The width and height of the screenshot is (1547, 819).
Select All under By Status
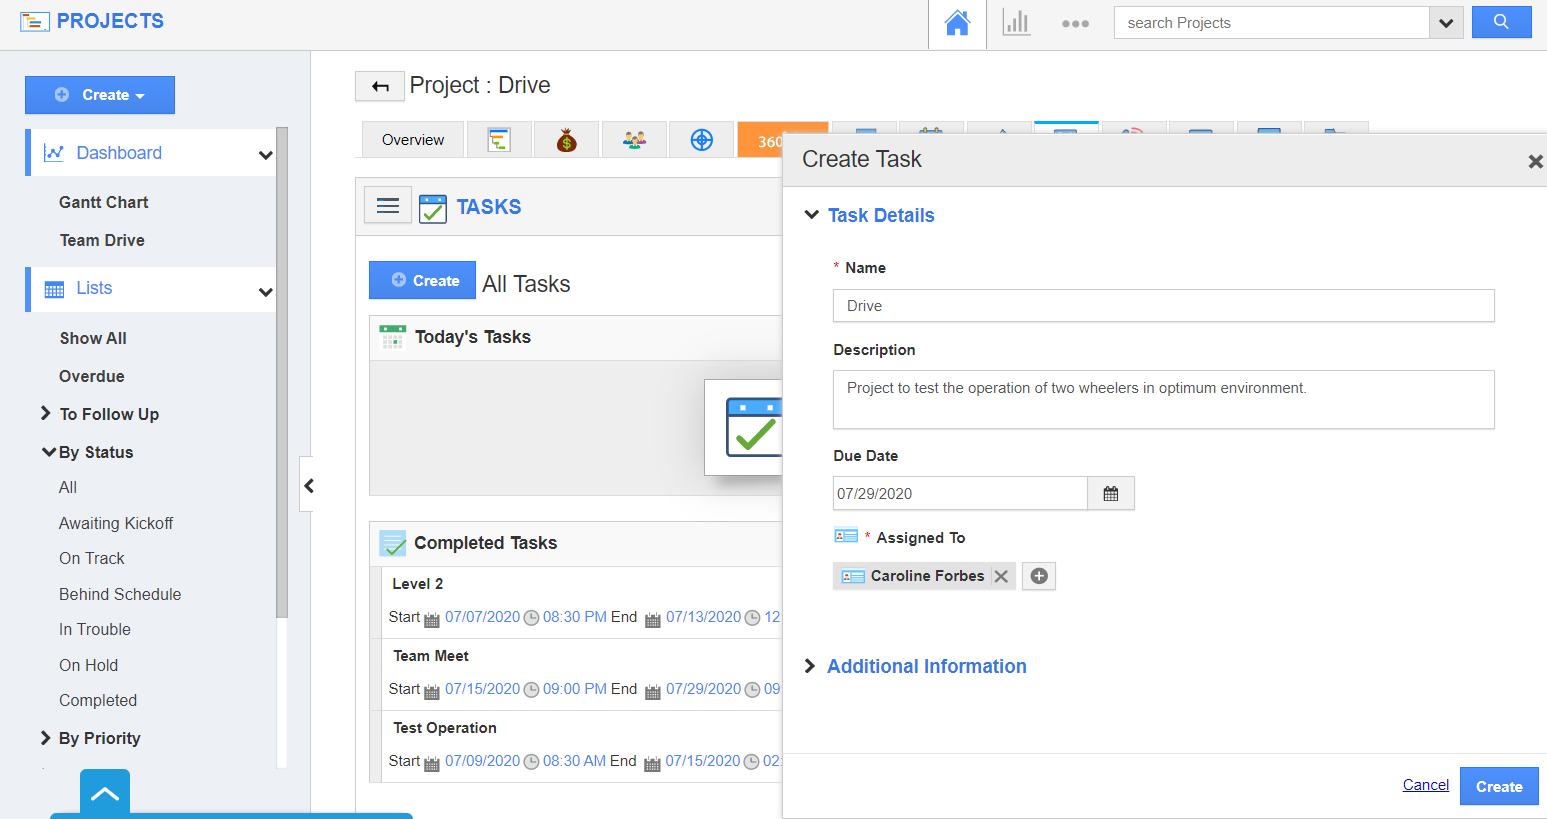pos(68,487)
